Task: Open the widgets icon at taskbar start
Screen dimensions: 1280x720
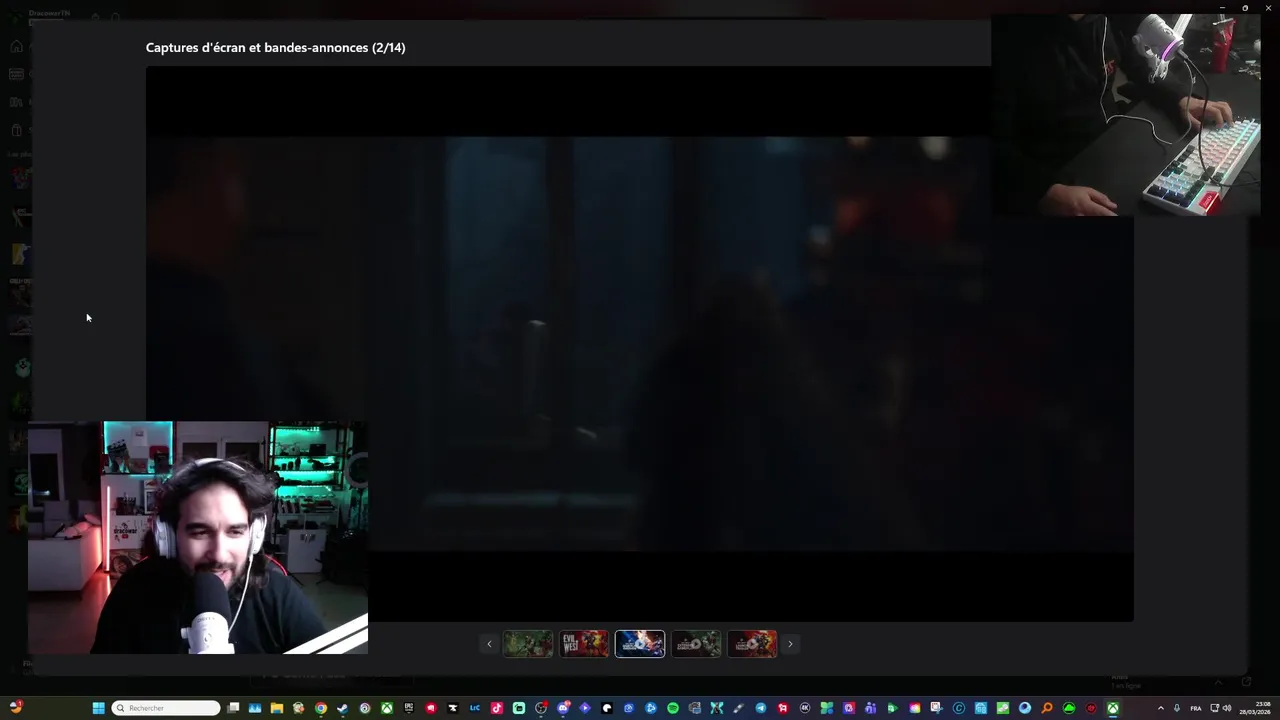Action: [x=15, y=707]
